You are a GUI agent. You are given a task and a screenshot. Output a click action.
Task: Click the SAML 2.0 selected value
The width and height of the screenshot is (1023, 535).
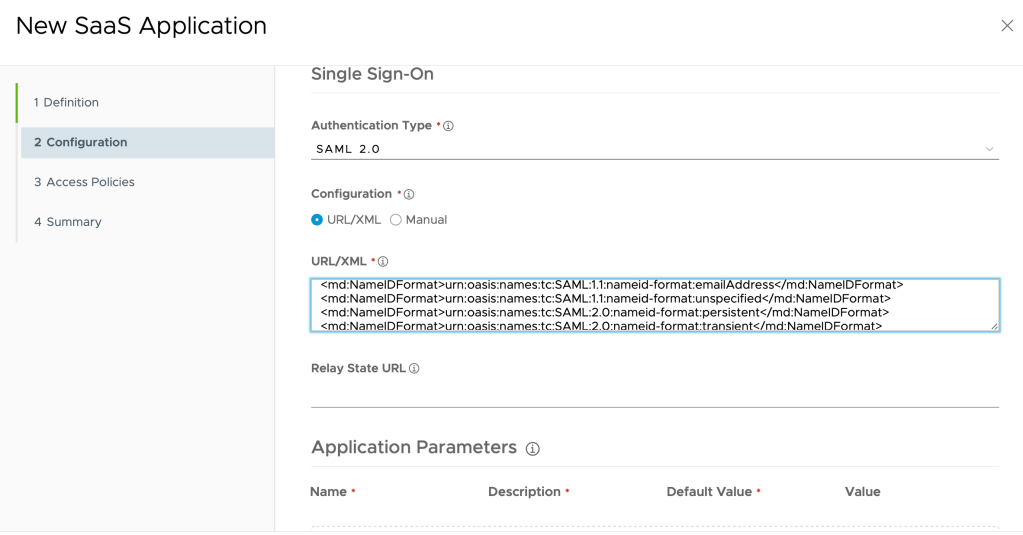click(348, 149)
